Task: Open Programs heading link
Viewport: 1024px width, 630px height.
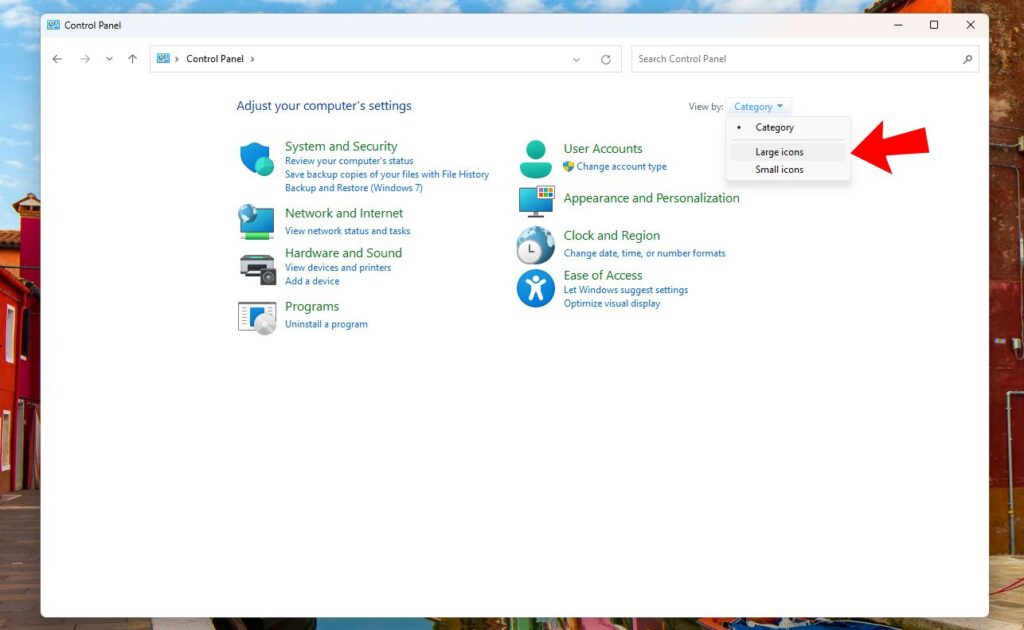Action: click(x=312, y=306)
